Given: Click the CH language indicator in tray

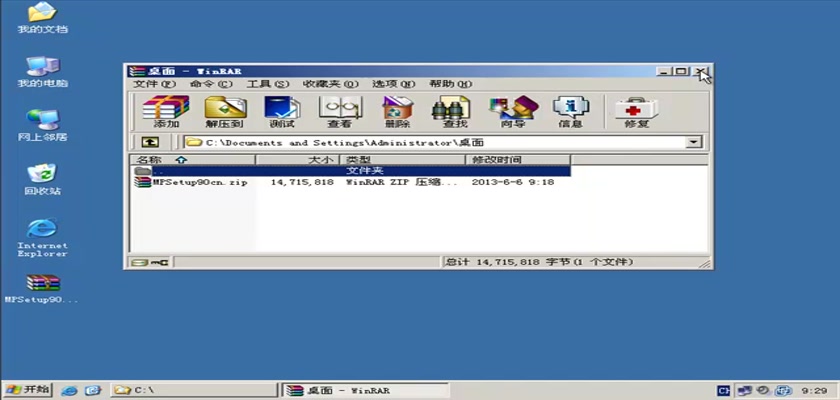Looking at the screenshot, I should click(x=723, y=390).
